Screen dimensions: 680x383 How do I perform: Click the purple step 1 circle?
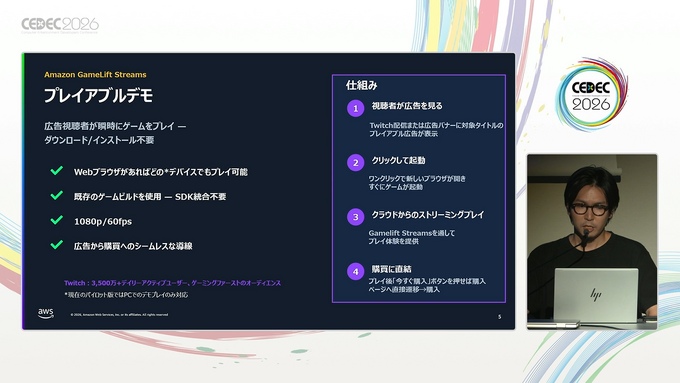click(x=356, y=108)
